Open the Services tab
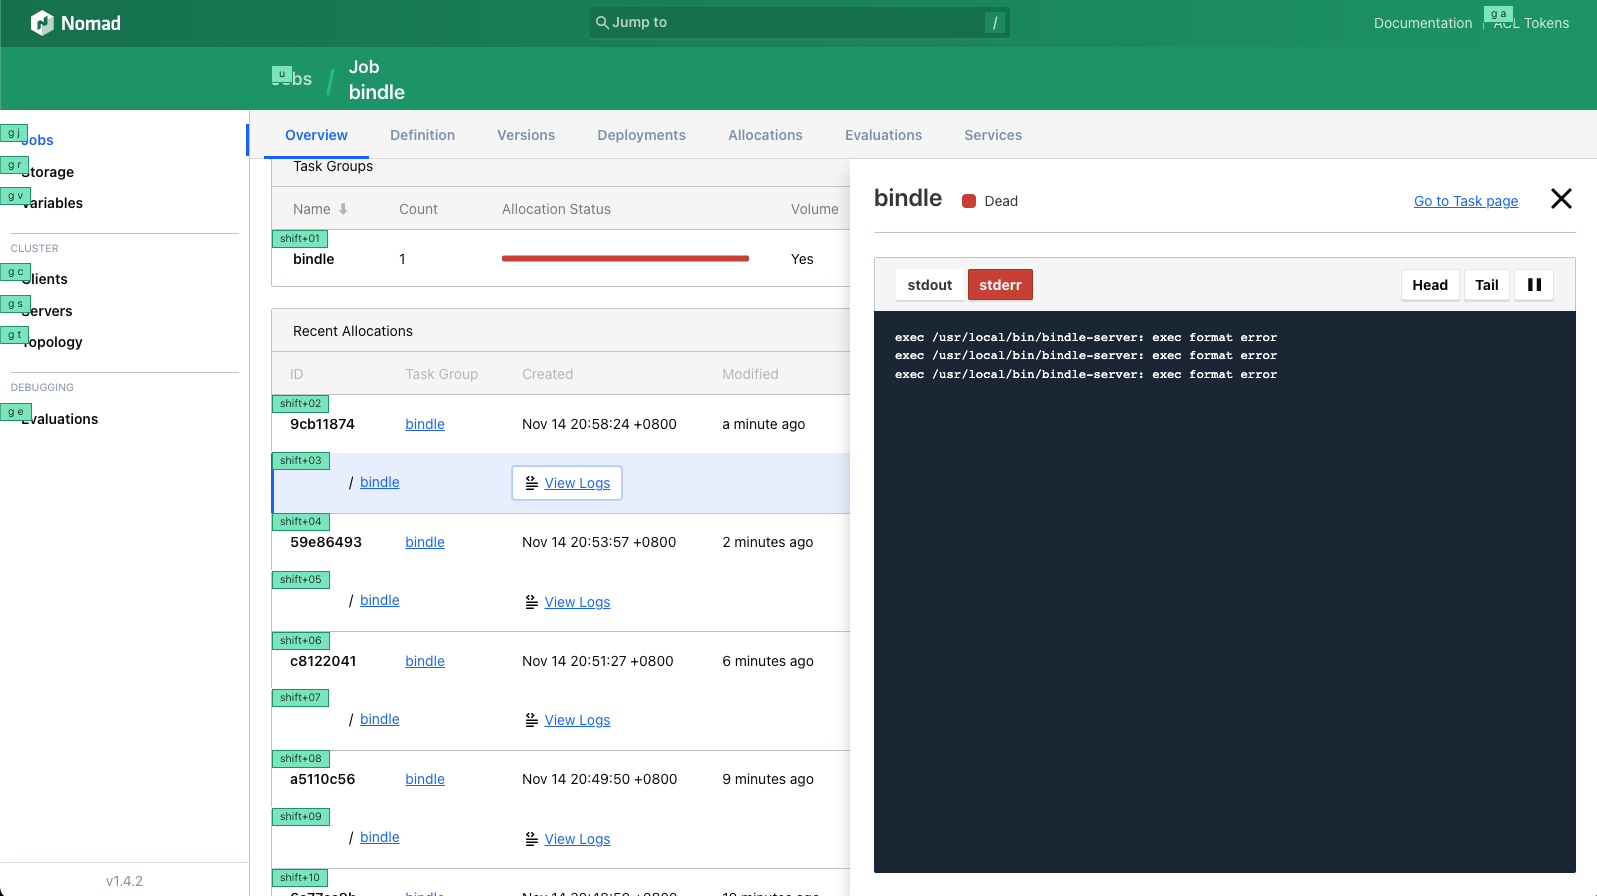This screenshot has height=896, width=1597. [993, 135]
